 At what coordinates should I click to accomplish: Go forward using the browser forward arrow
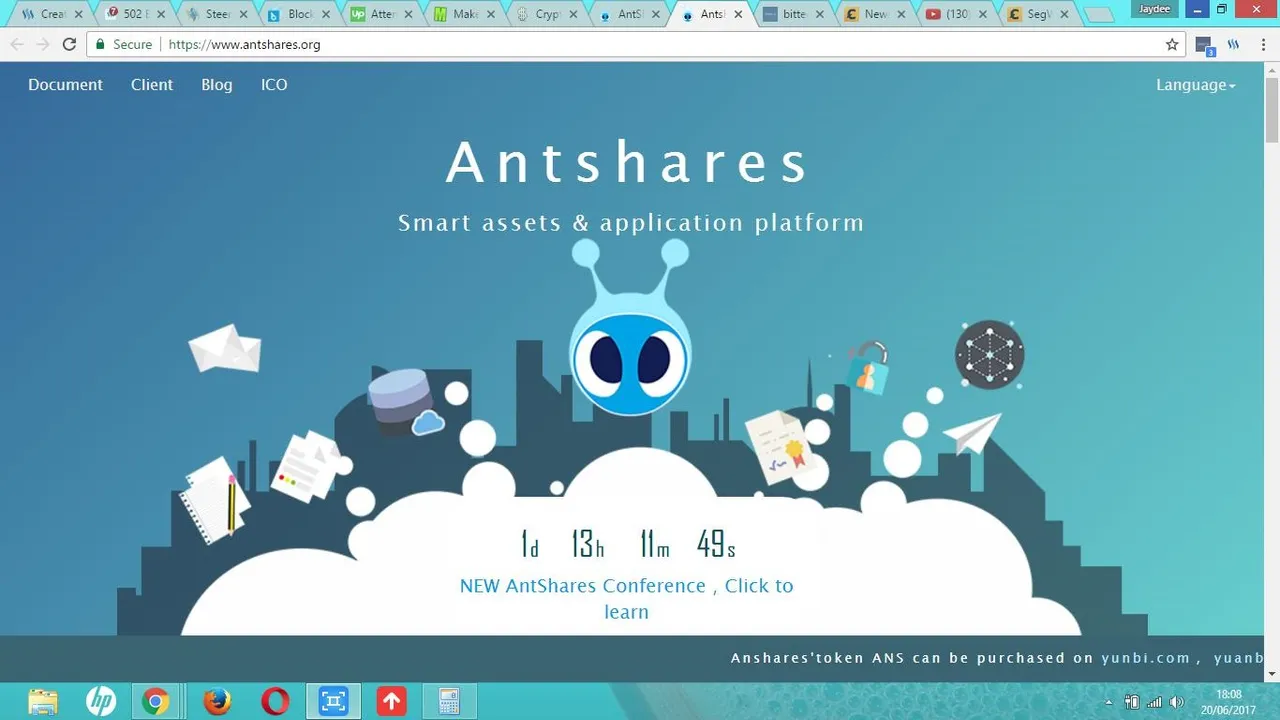point(42,44)
